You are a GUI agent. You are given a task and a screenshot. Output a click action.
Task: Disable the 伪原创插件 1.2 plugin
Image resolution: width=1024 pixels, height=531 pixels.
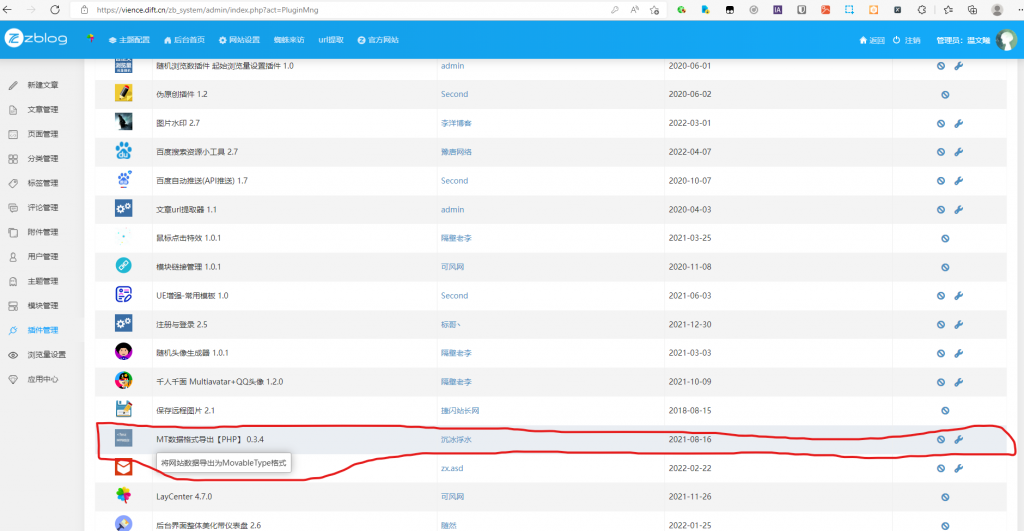(x=945, y=94)
